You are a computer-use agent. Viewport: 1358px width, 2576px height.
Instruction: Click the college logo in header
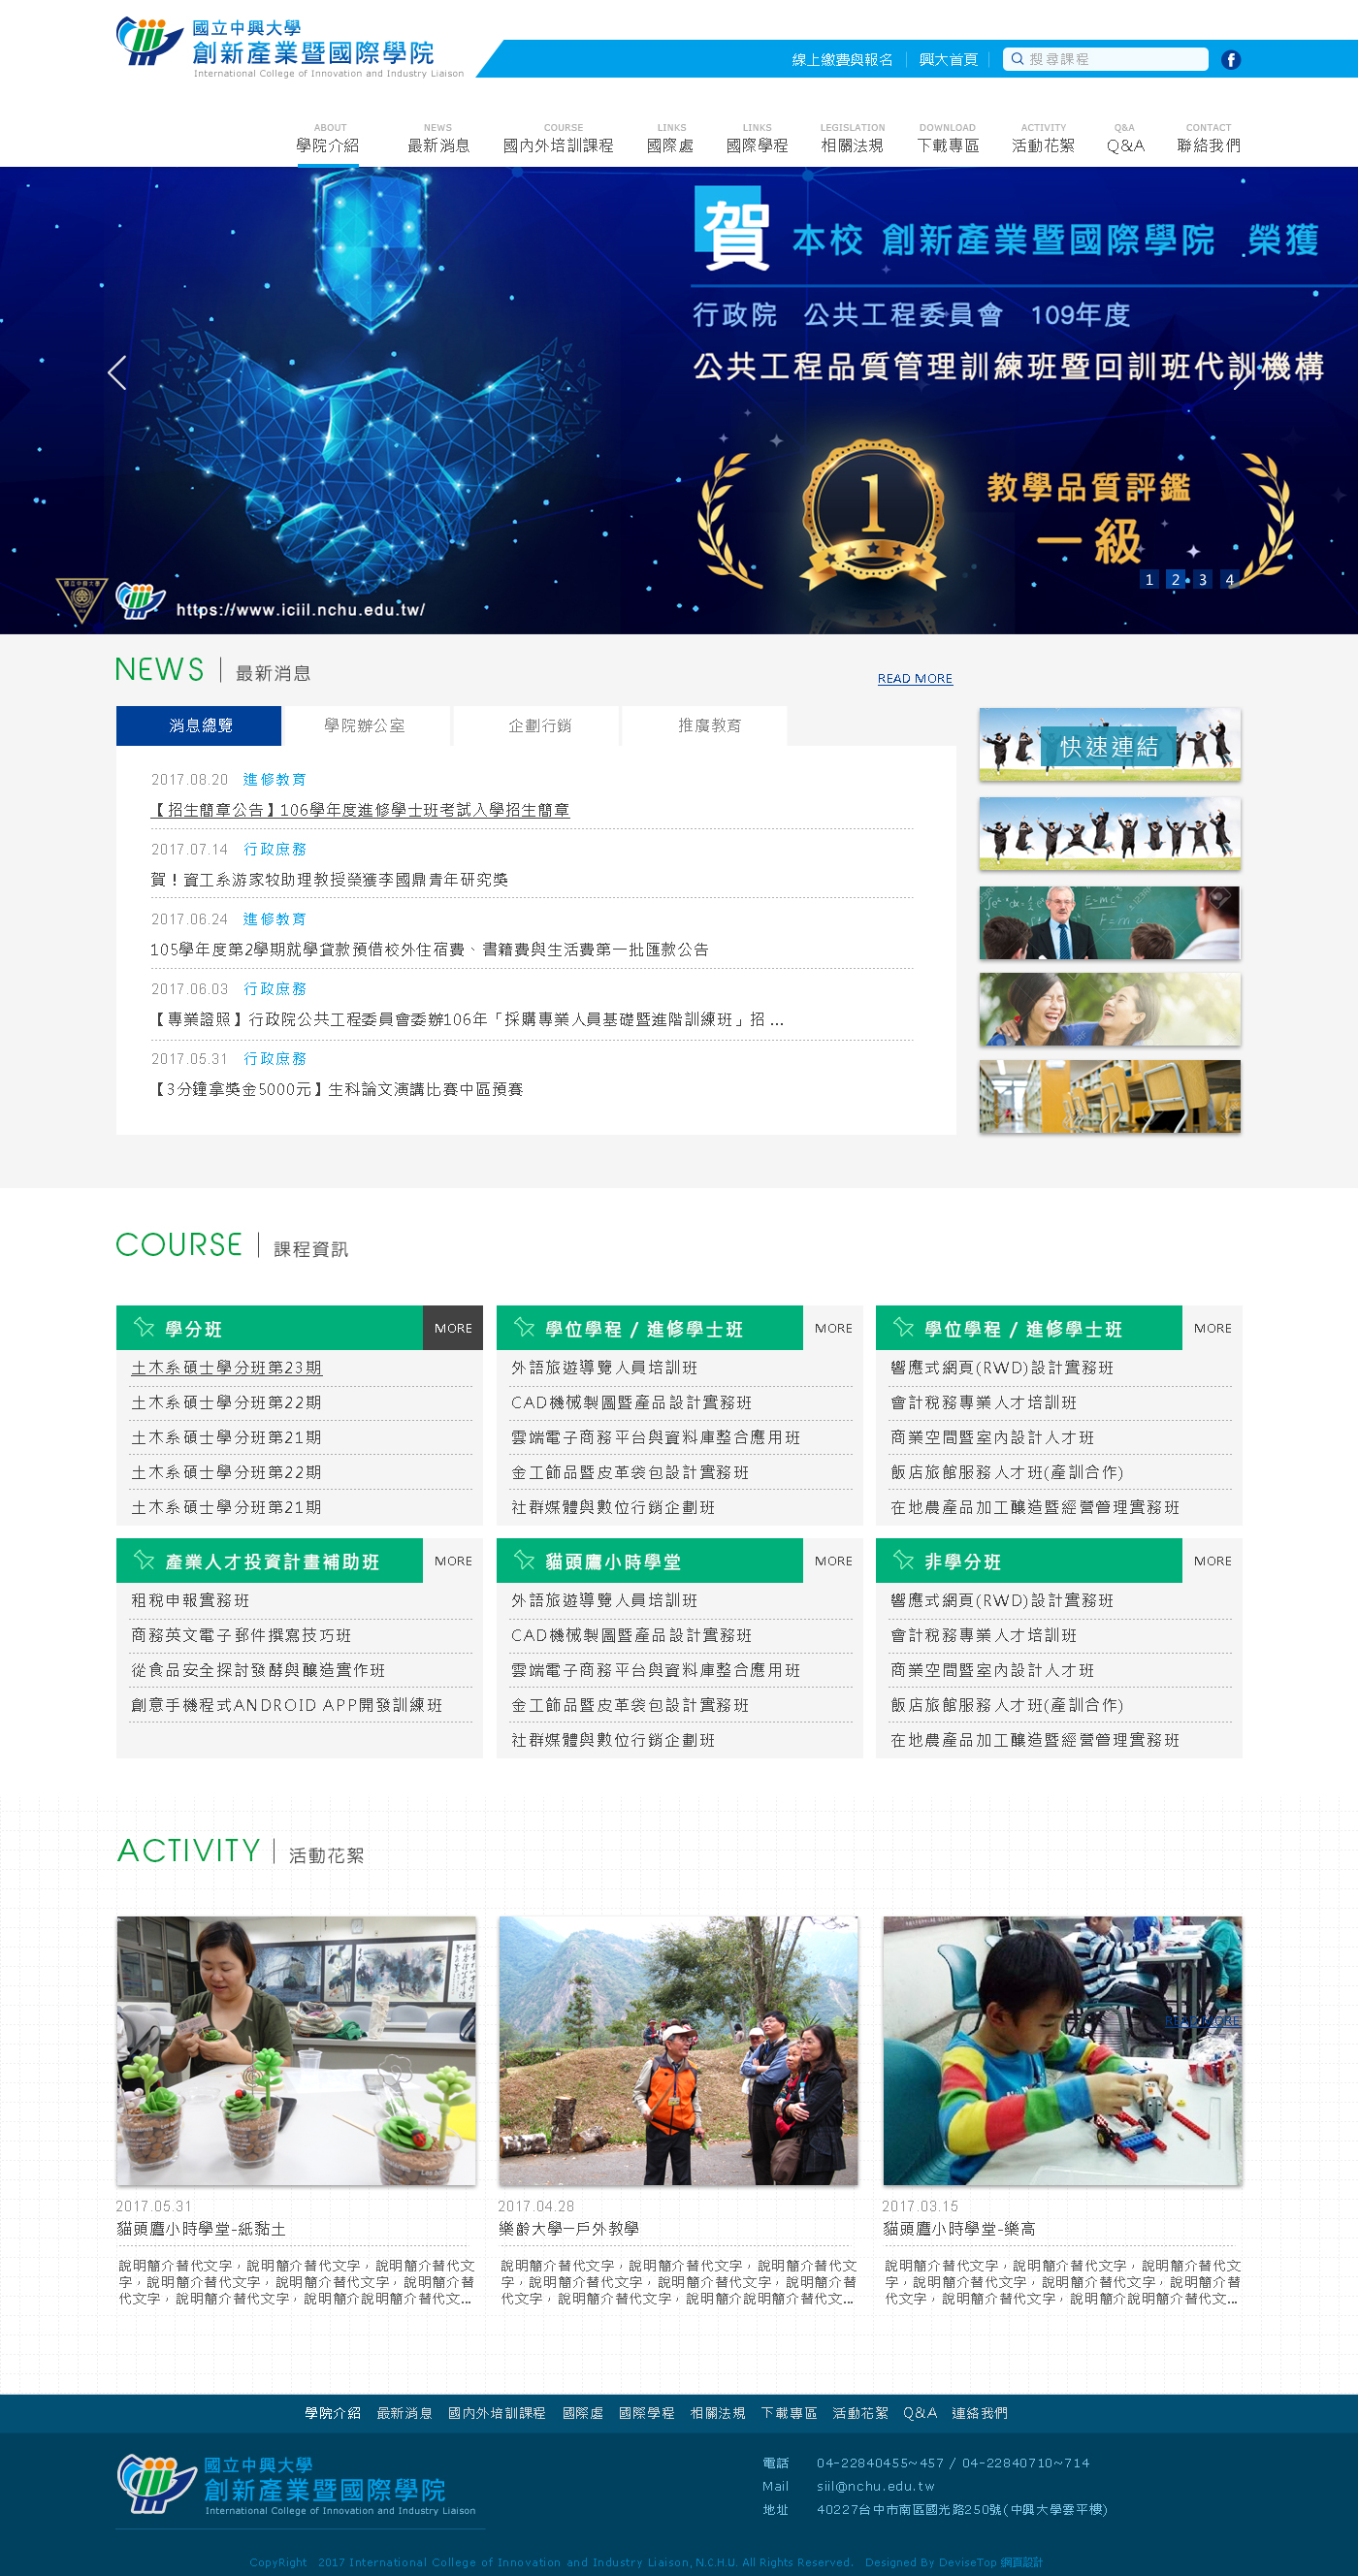click(290, 46)
